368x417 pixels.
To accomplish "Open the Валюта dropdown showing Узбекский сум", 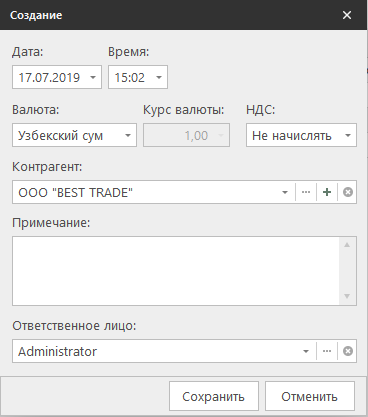I will pyautogui.click(x=74, y=135).
